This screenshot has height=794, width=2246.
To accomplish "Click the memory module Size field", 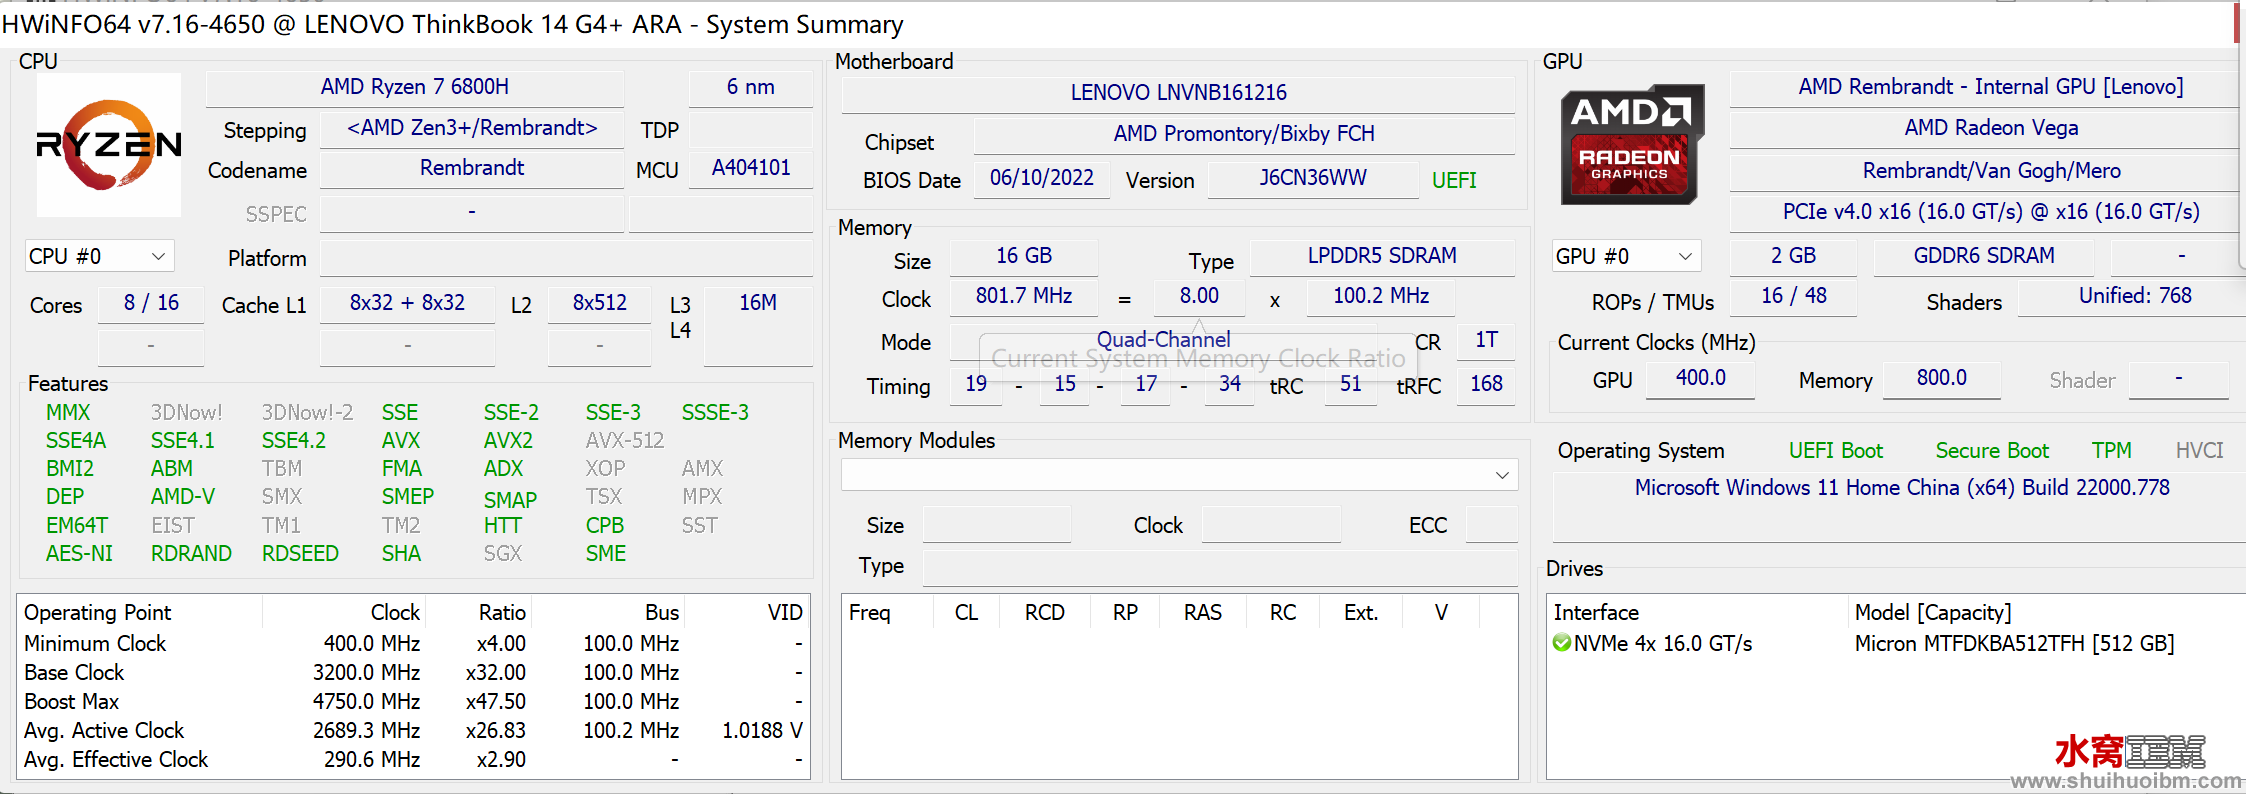I will [x=996, y=524].
